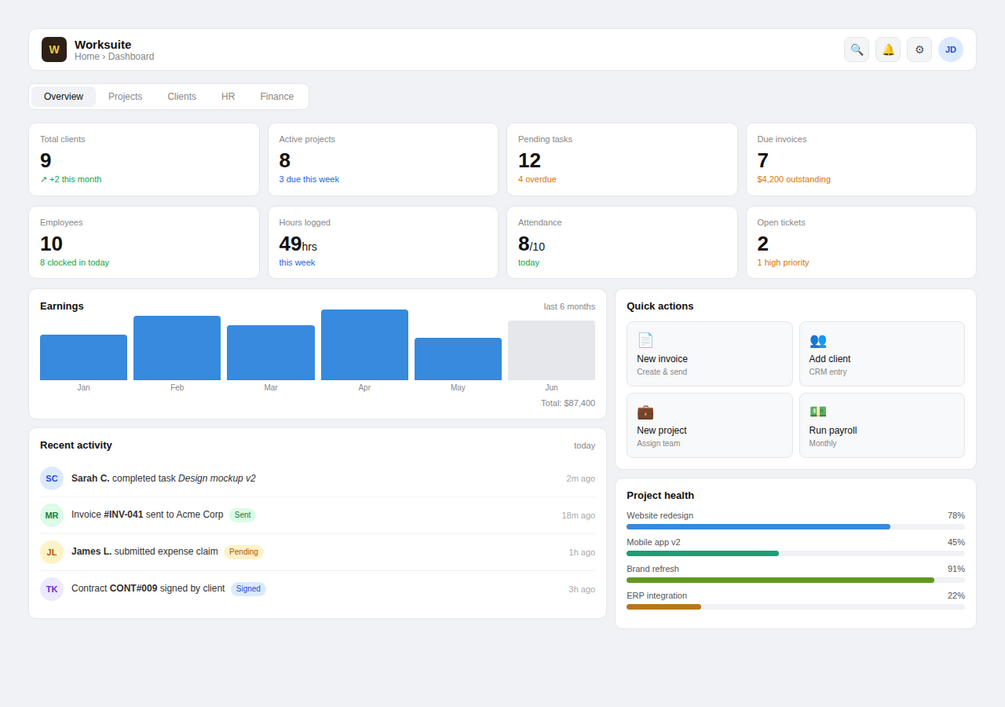Click the Website redesign progress bar
Screen dimensions: 1005x707
795,527
